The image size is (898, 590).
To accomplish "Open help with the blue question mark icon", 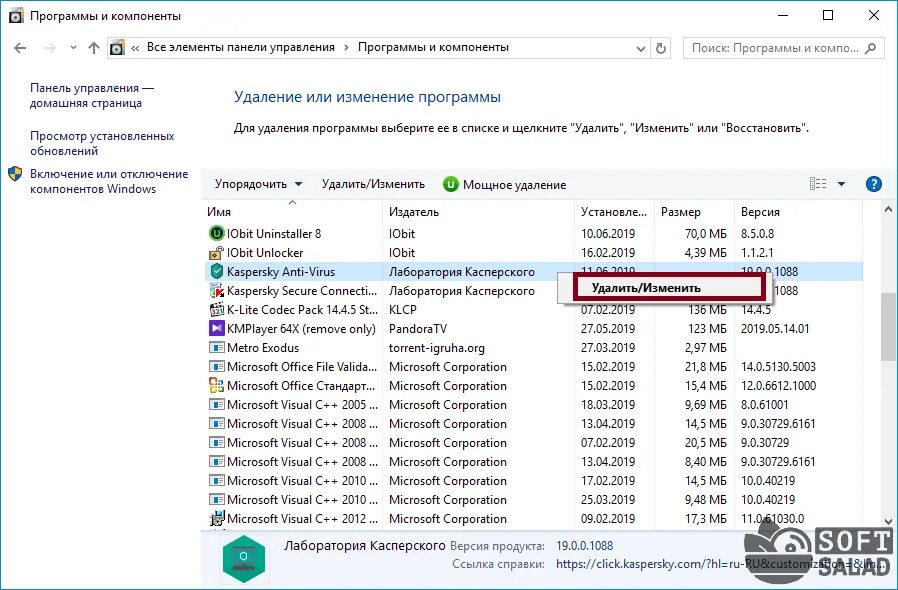I will point(873,184).
